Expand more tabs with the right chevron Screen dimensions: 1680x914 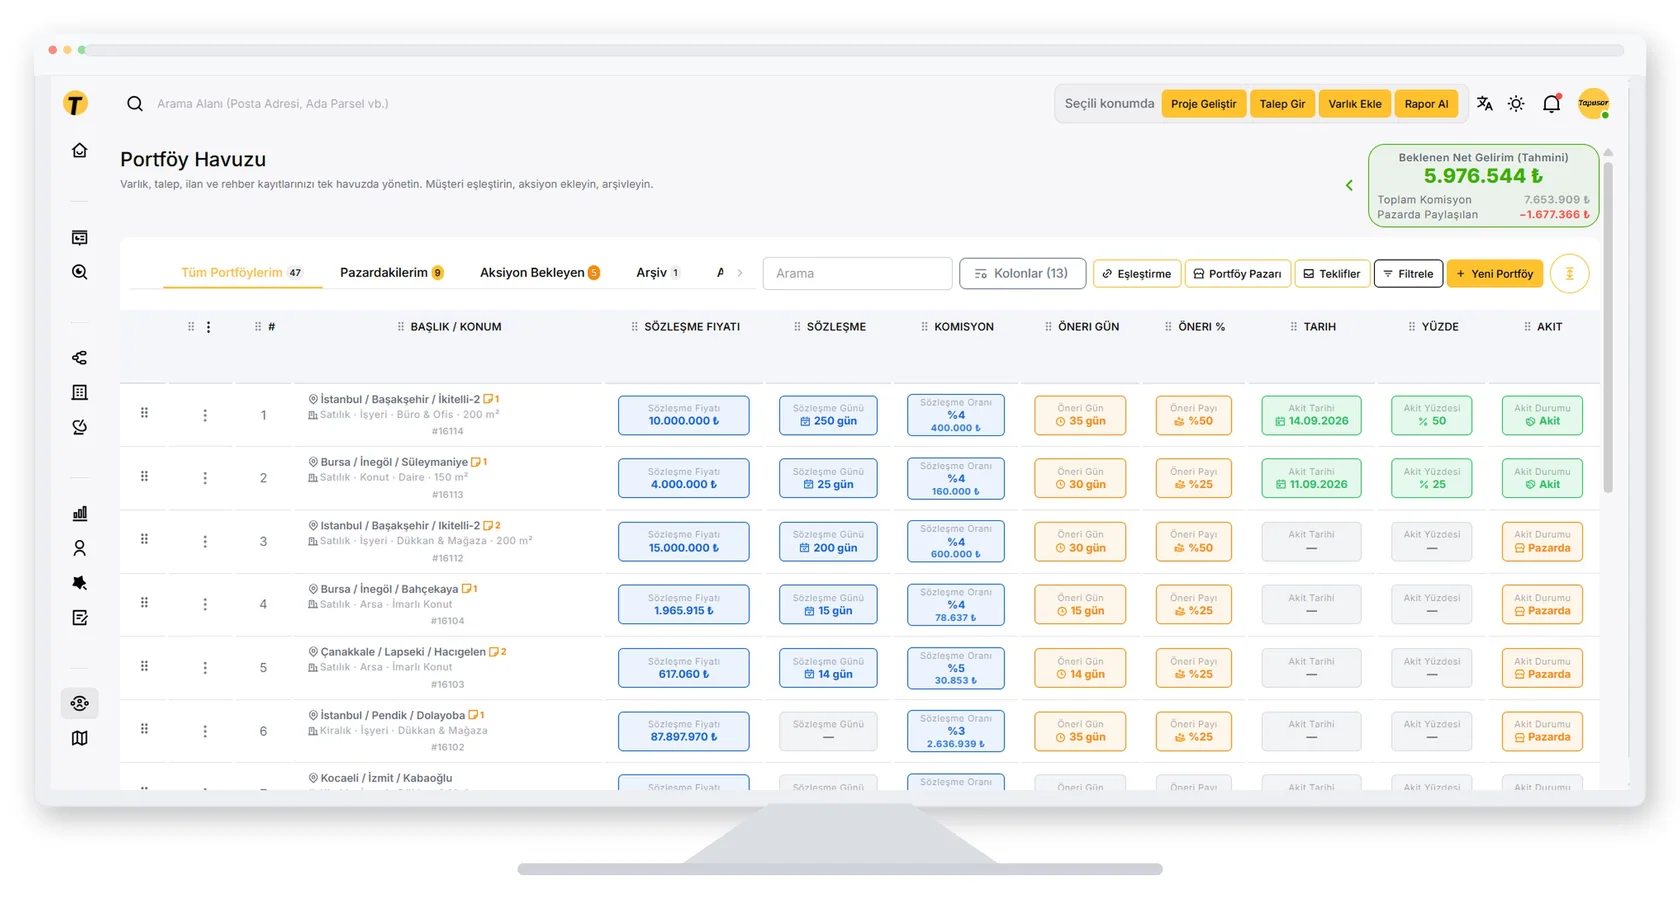pyautogui.click(x=740, y=273)
